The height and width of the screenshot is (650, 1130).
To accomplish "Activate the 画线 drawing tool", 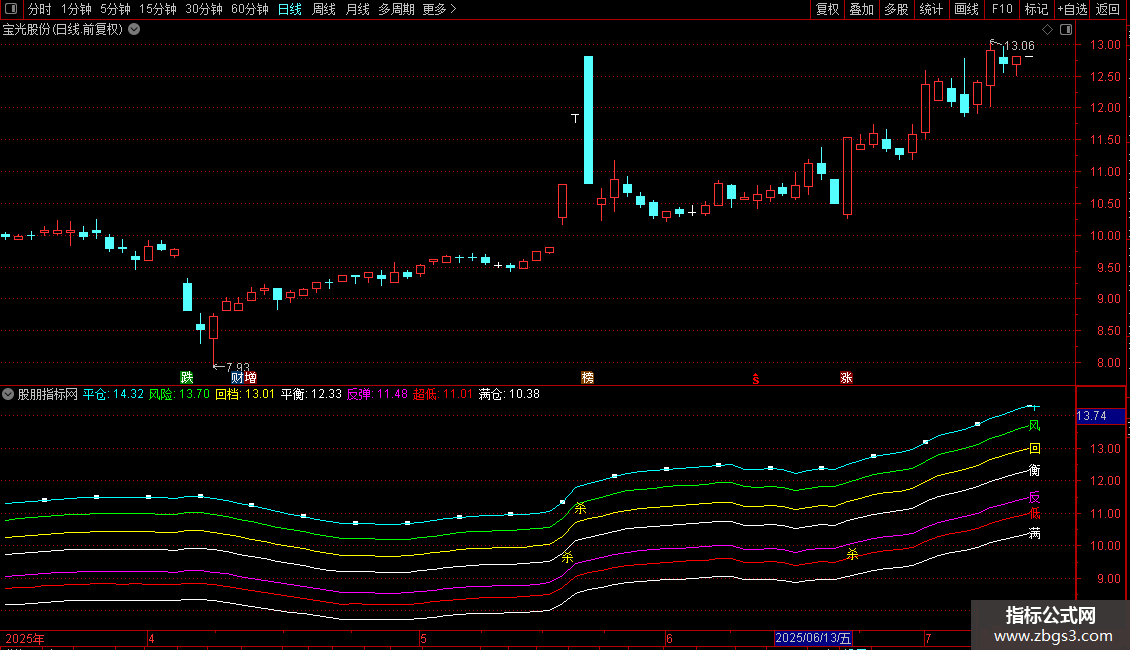I will (x=966, y=9).
